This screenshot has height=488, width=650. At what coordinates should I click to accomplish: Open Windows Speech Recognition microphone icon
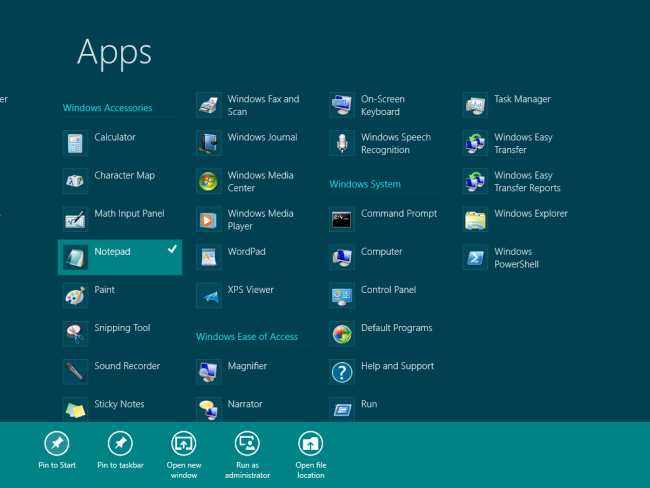click(342, 143)
